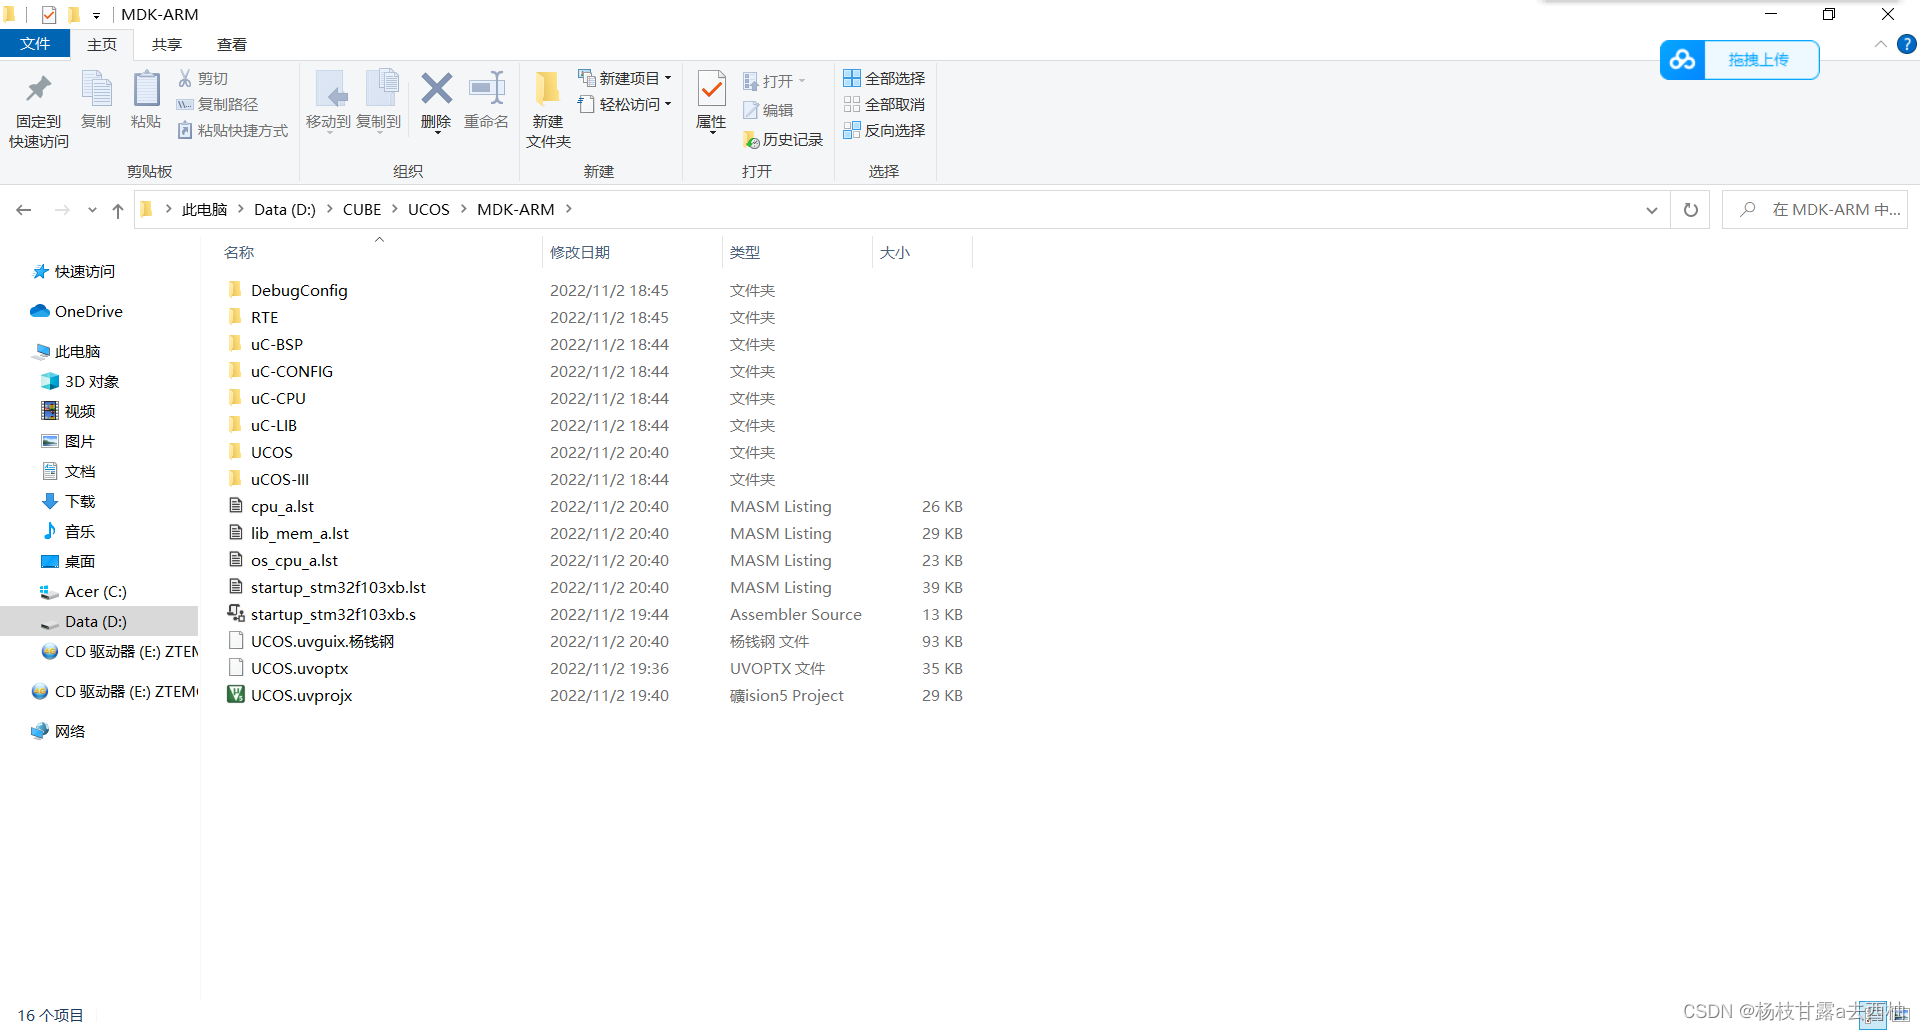Click the Back navigation arrow

(x=24, y=210)
